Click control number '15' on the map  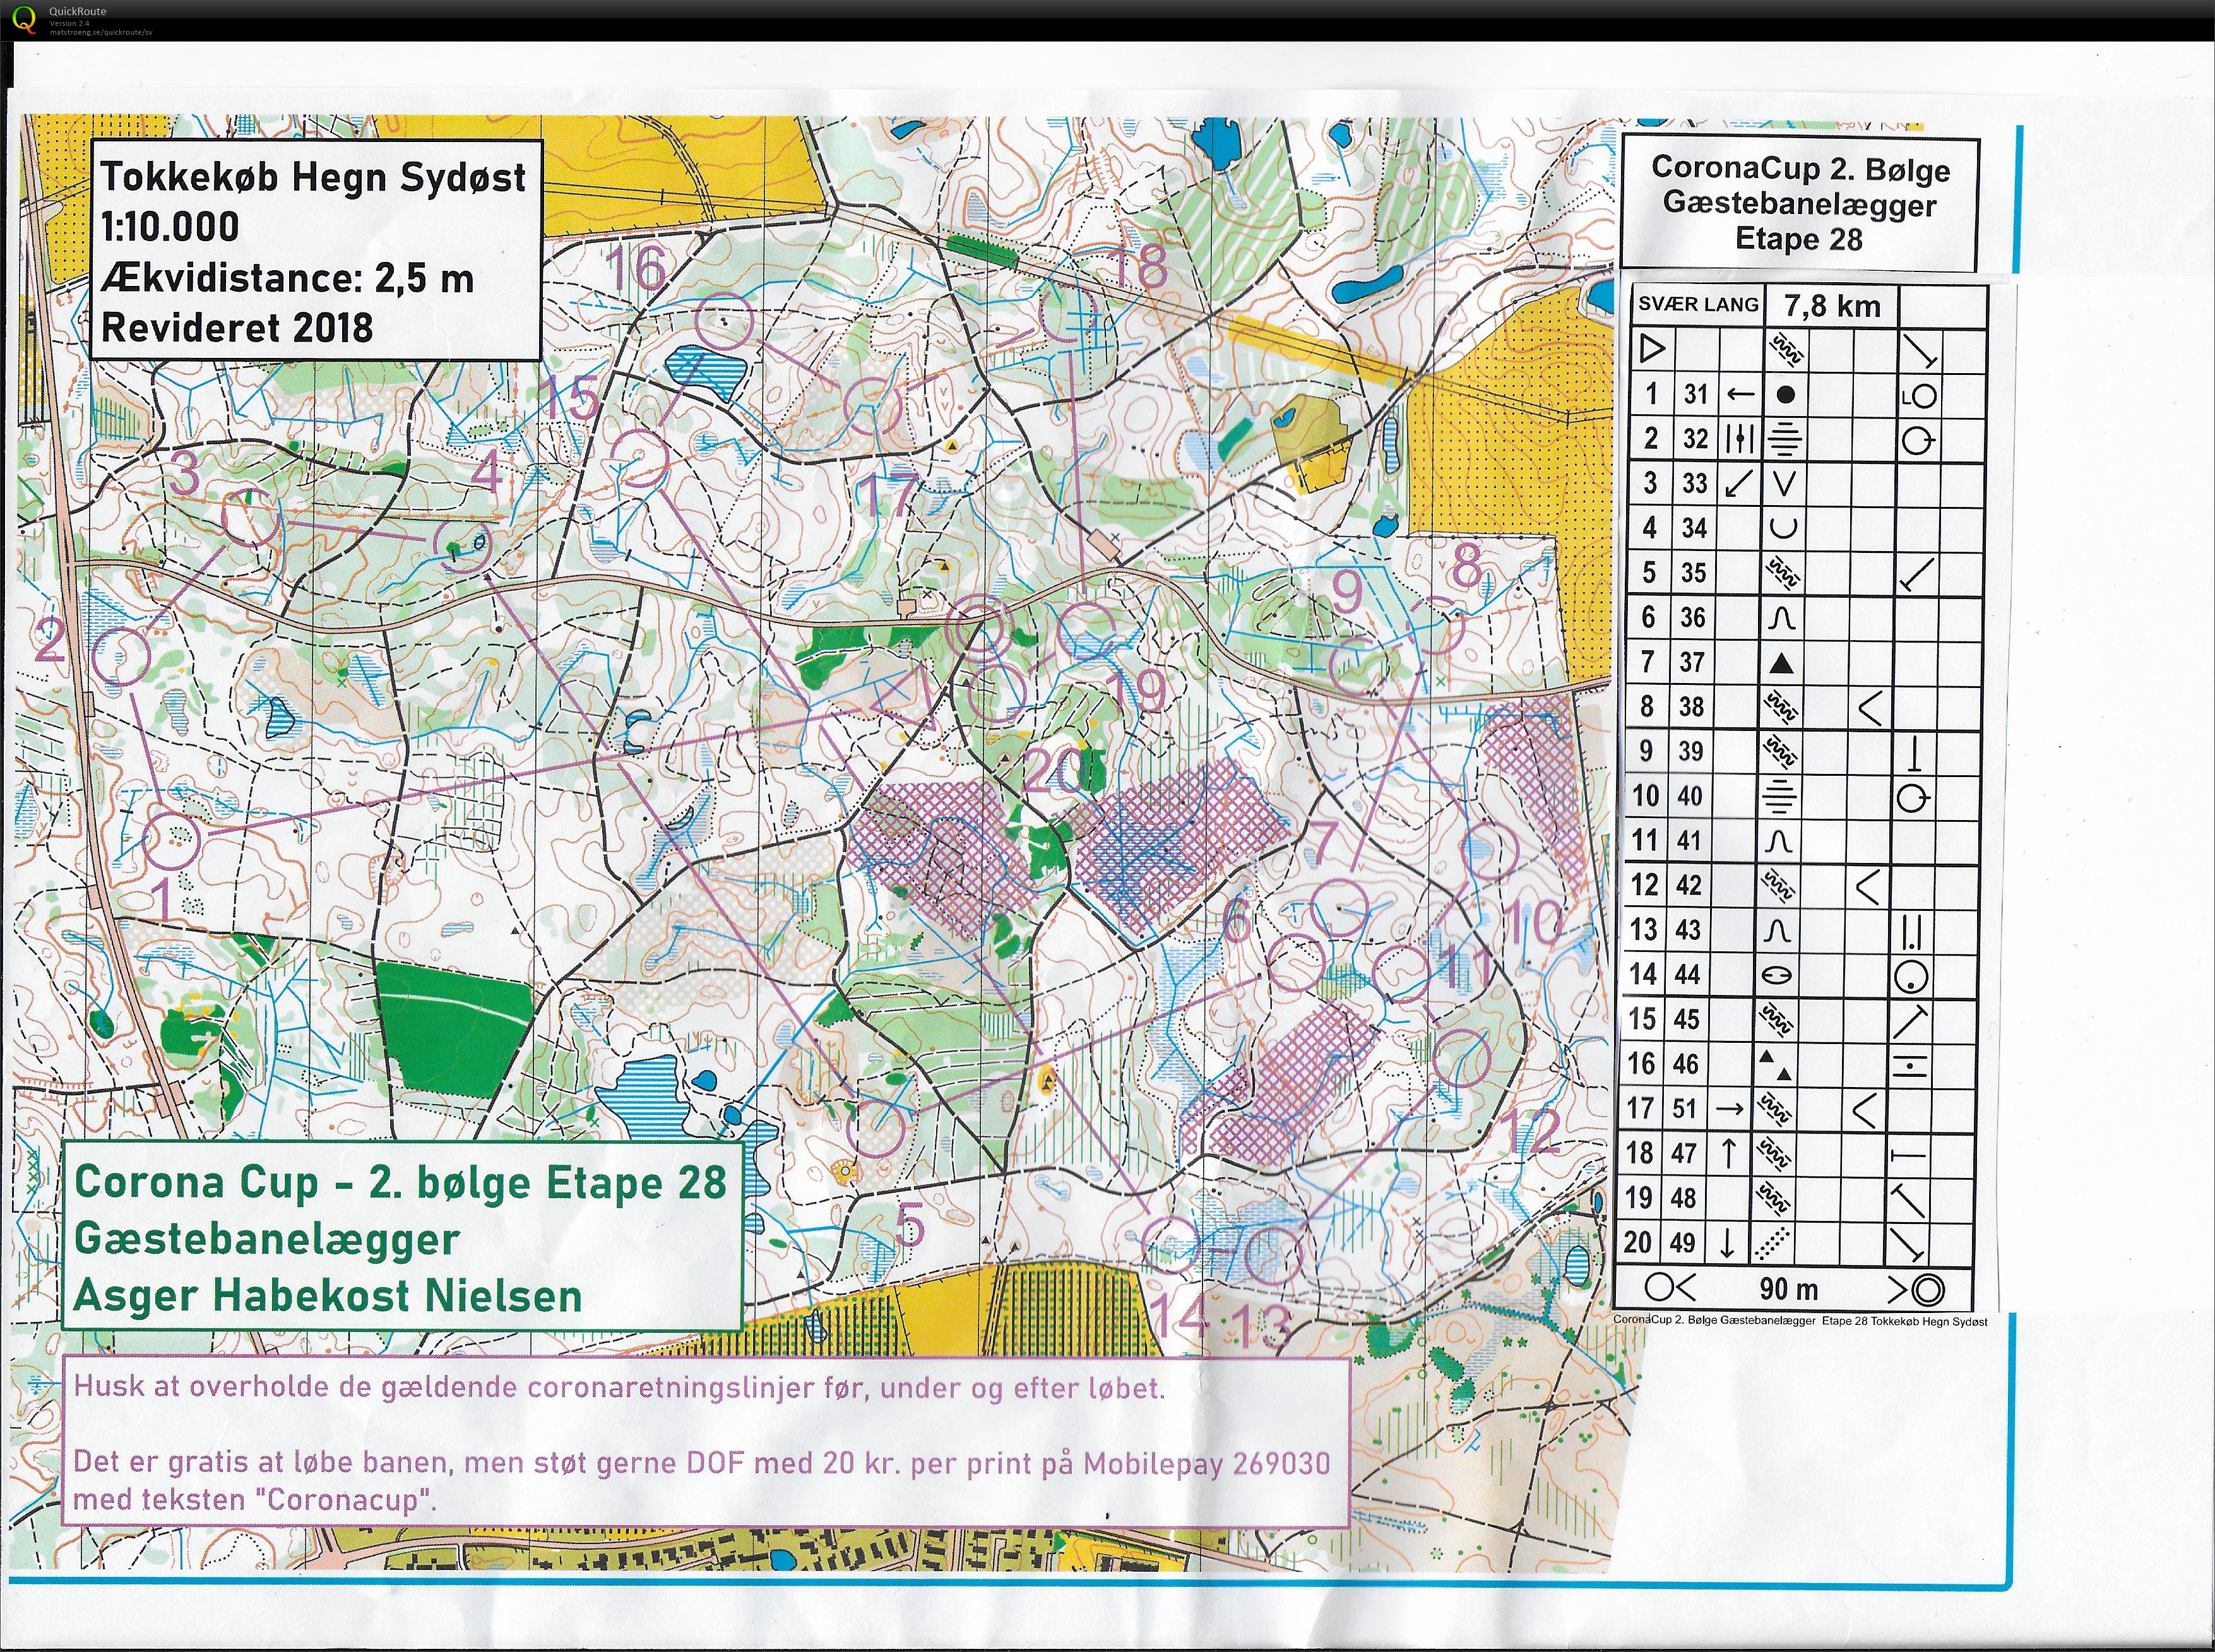[x=571, y=398]
